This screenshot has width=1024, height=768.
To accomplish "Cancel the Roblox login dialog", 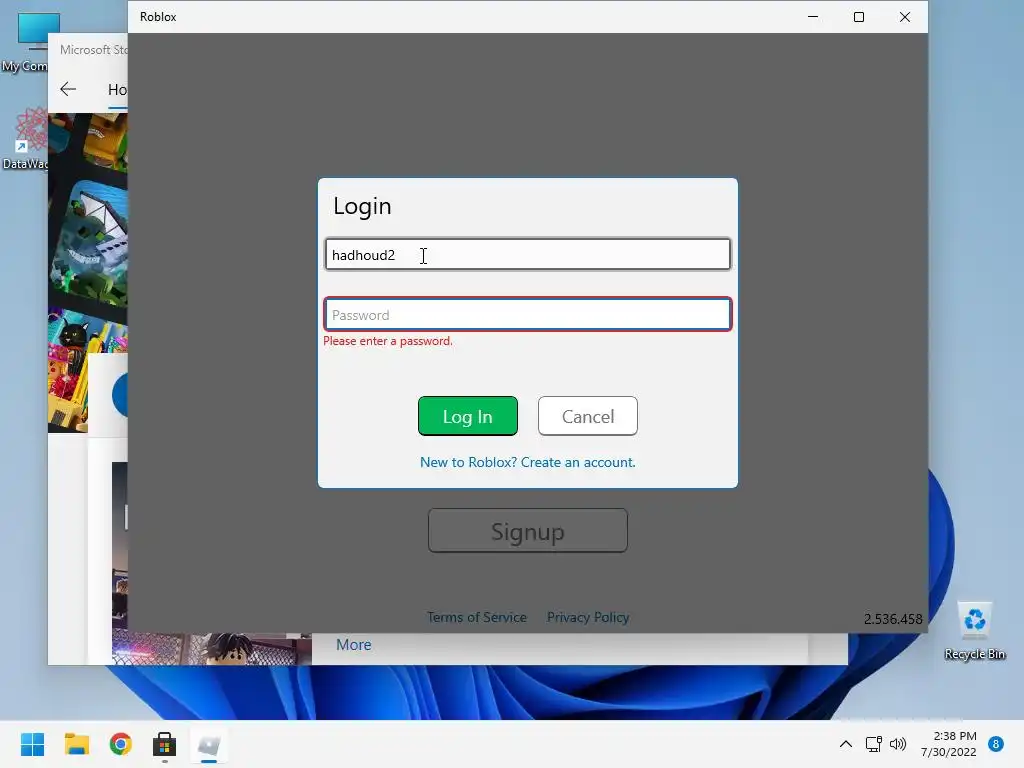I will [x=588, y=416].
